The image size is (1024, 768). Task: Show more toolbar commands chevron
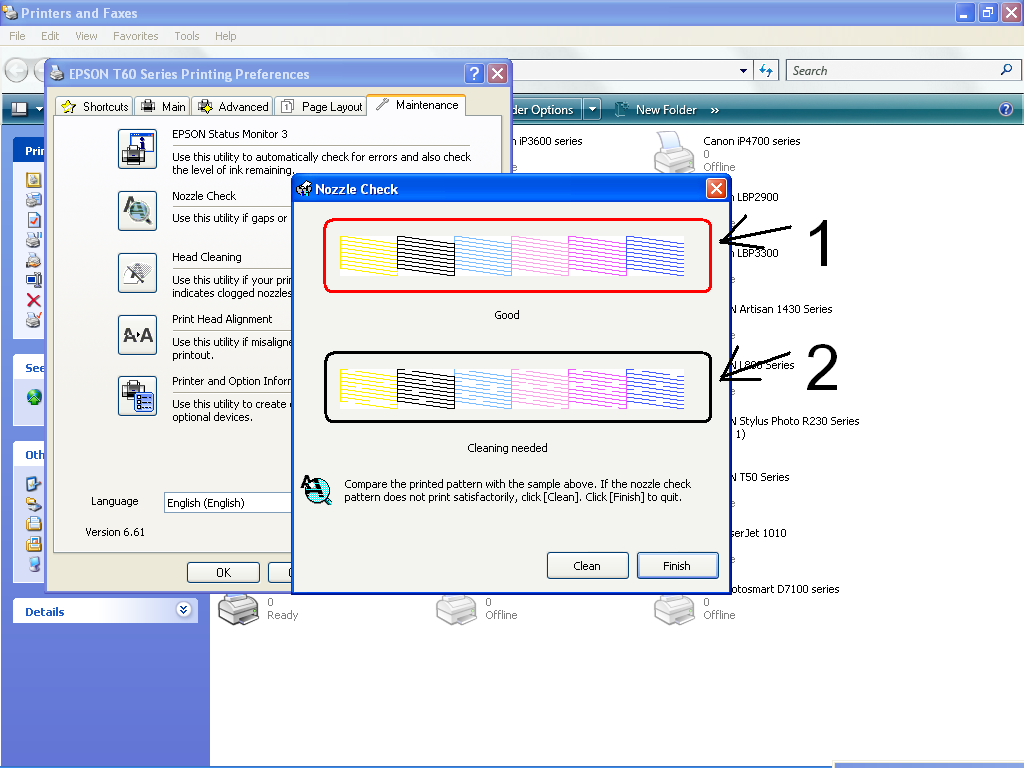coord(714,110)
